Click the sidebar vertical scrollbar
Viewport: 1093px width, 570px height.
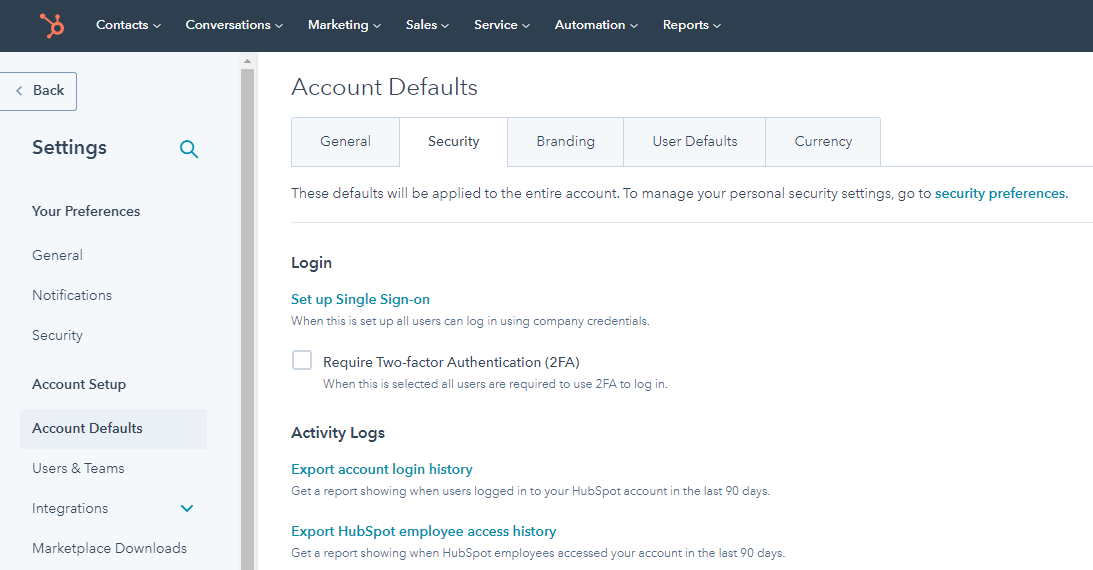pos(247,300)
